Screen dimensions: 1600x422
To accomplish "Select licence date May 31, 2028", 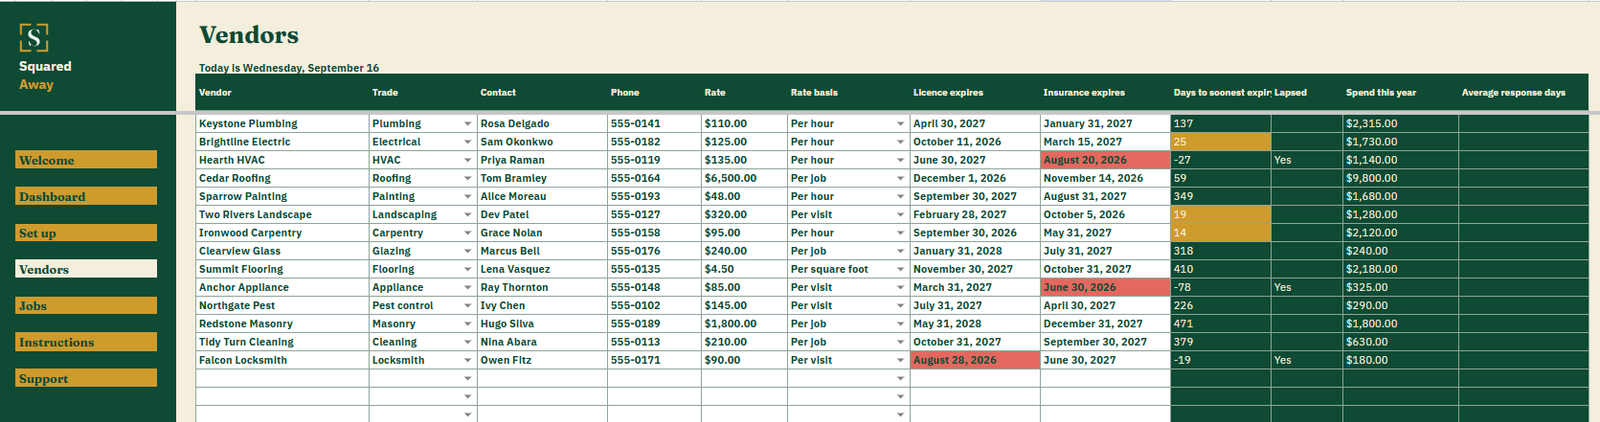I will [x=975, y=324].
